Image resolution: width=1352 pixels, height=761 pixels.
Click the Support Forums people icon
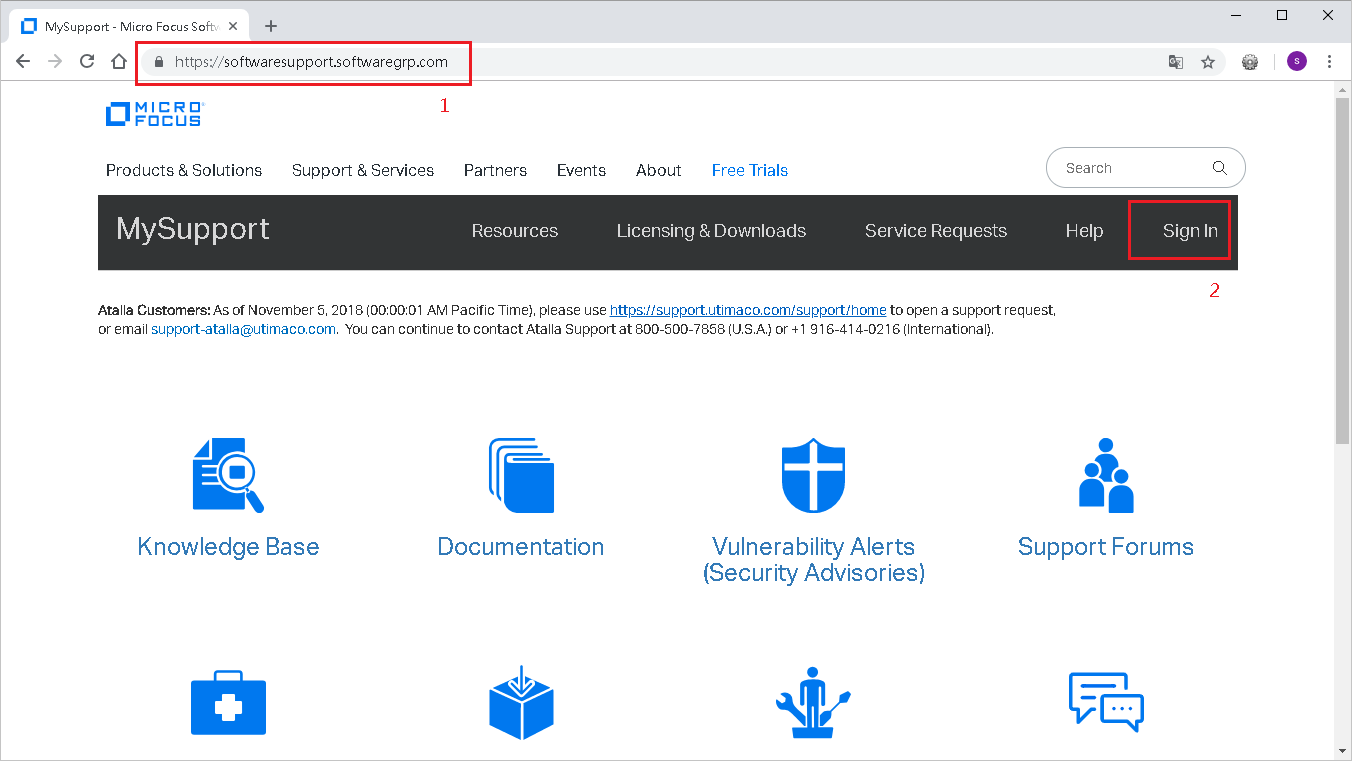coord(1106,476)
